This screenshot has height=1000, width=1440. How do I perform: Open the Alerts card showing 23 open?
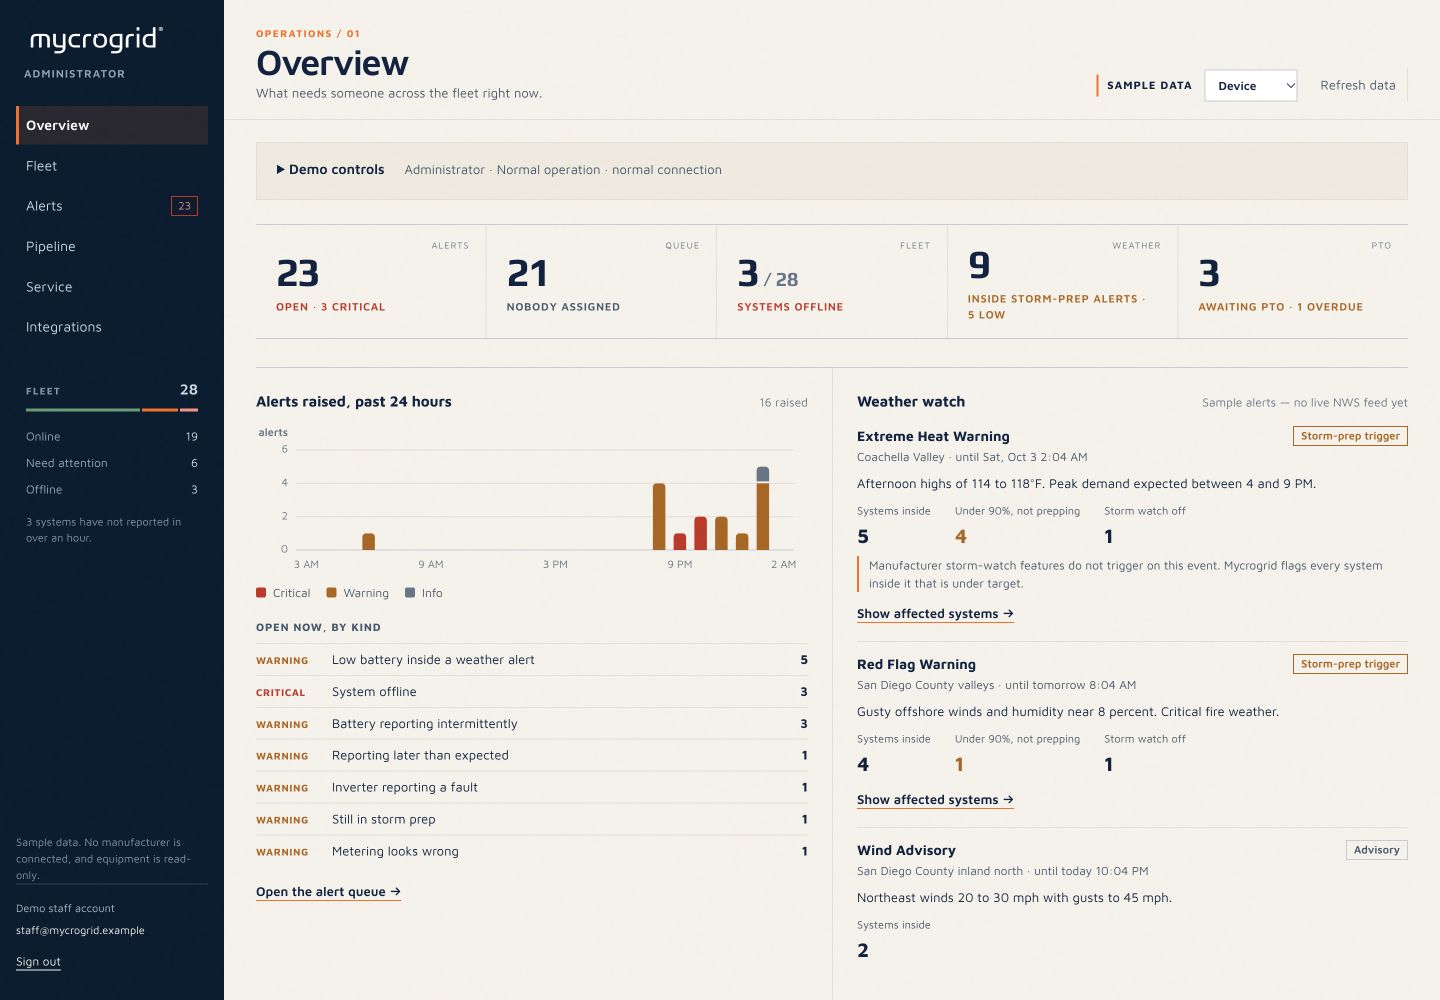[371, 282]
